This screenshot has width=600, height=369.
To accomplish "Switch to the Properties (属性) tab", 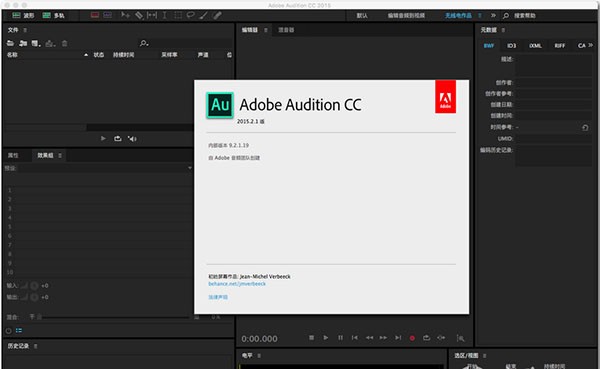I will (13, 155).
